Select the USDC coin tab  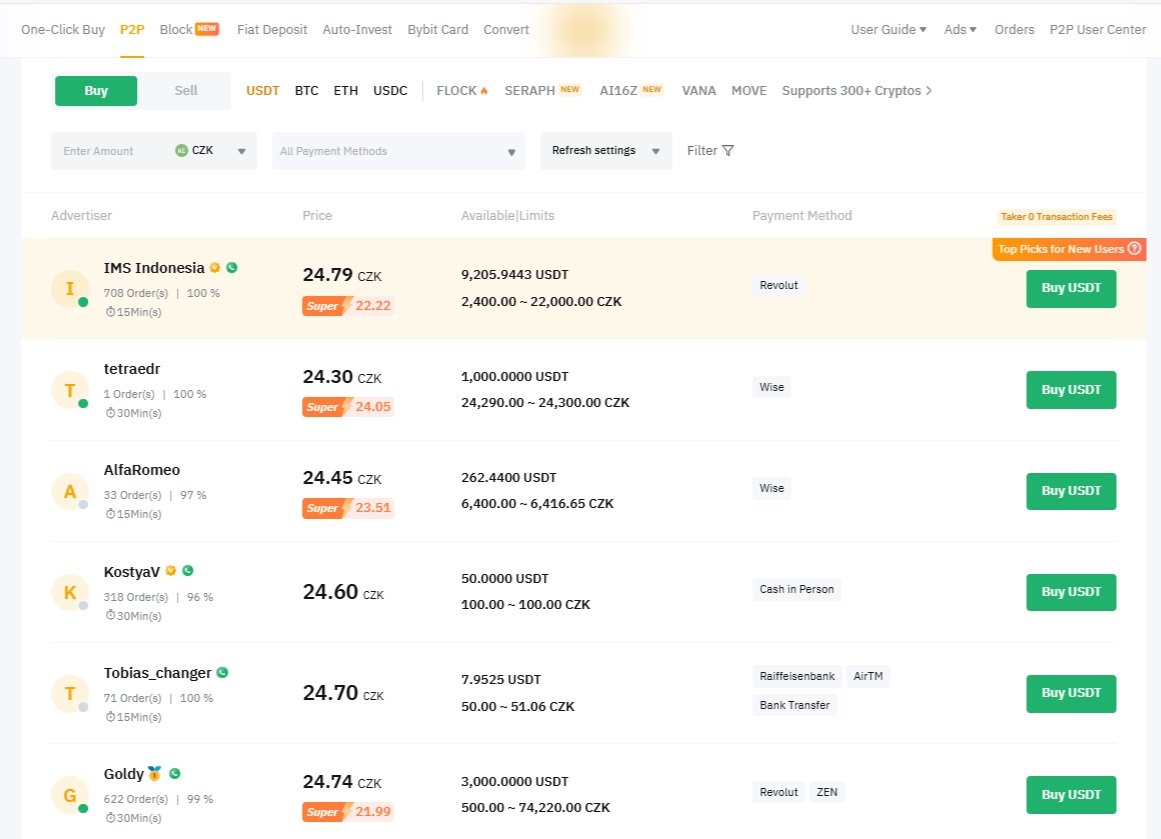[390, 90]
